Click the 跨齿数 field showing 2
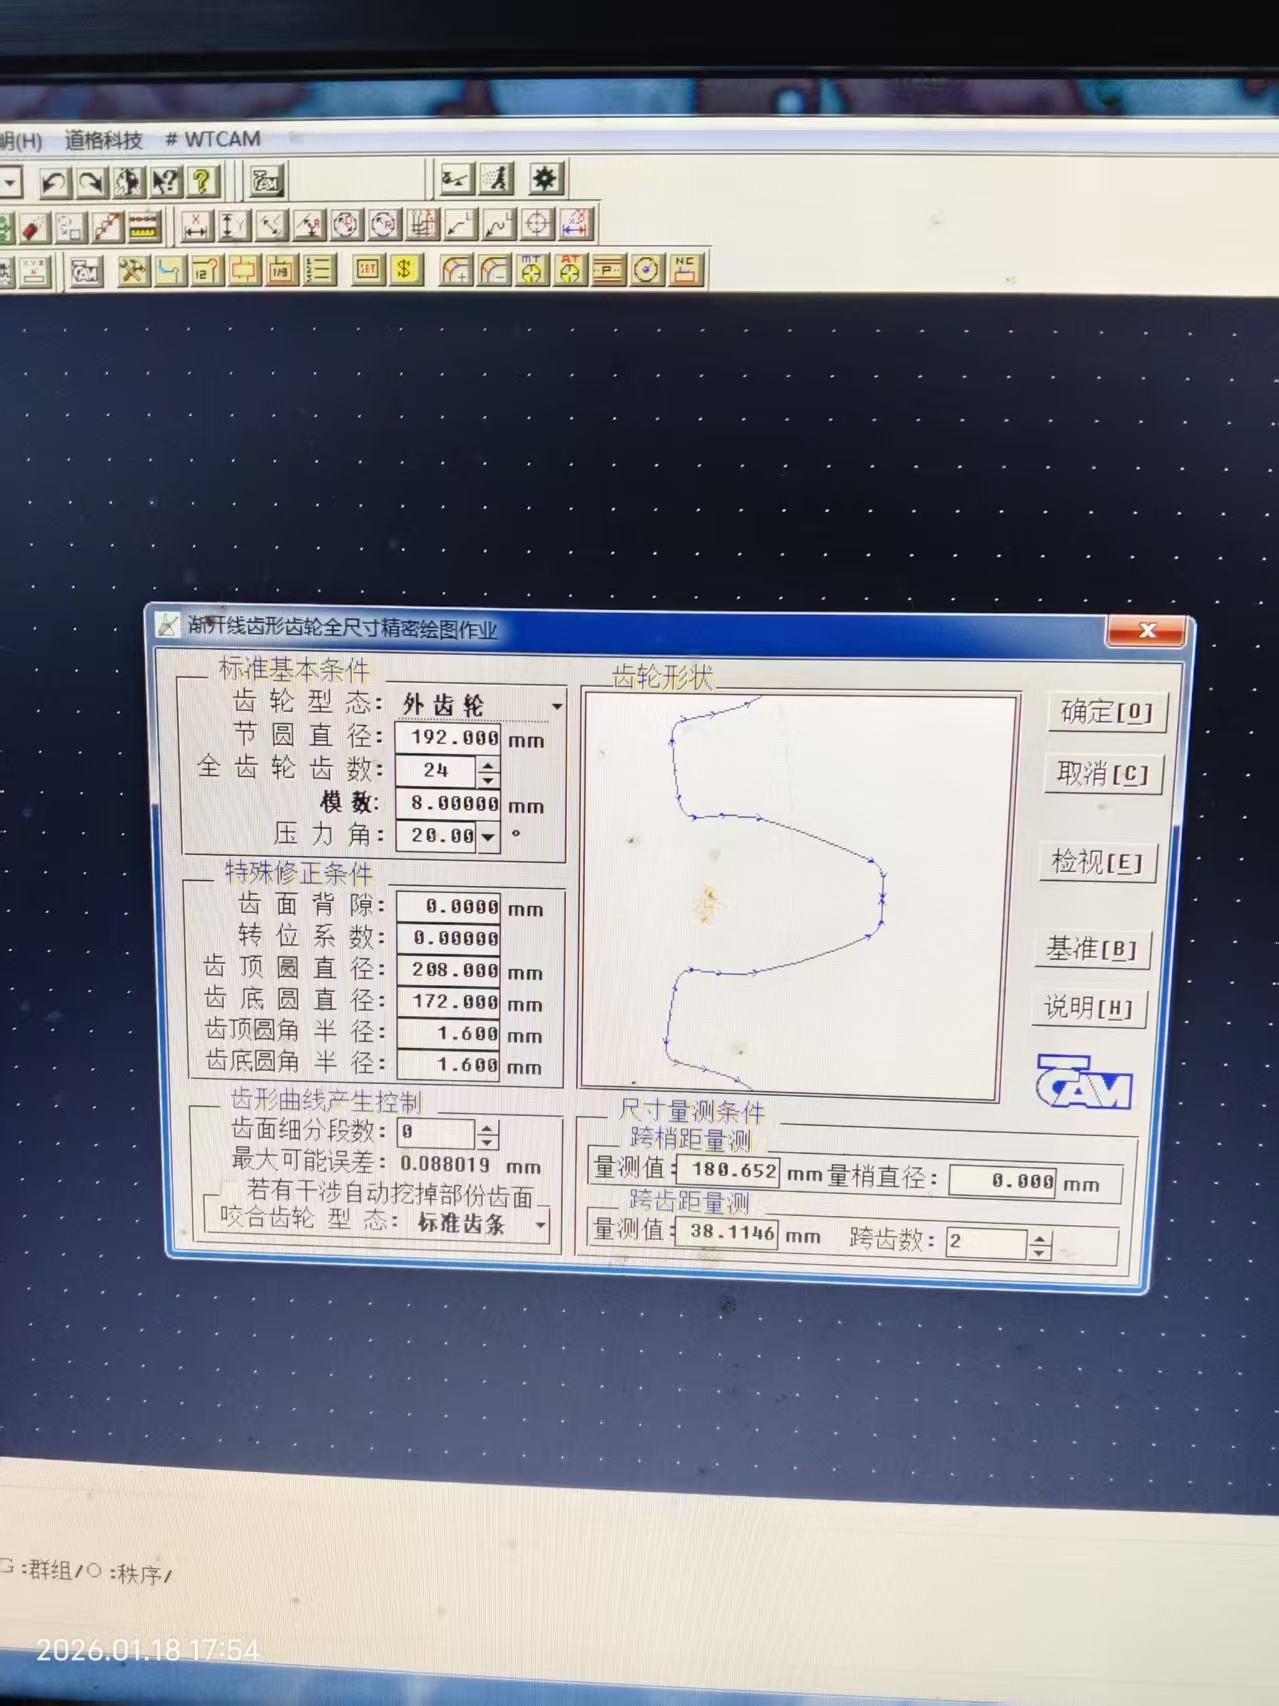Screen dimensions: 1279x1706 [987, 1242]
